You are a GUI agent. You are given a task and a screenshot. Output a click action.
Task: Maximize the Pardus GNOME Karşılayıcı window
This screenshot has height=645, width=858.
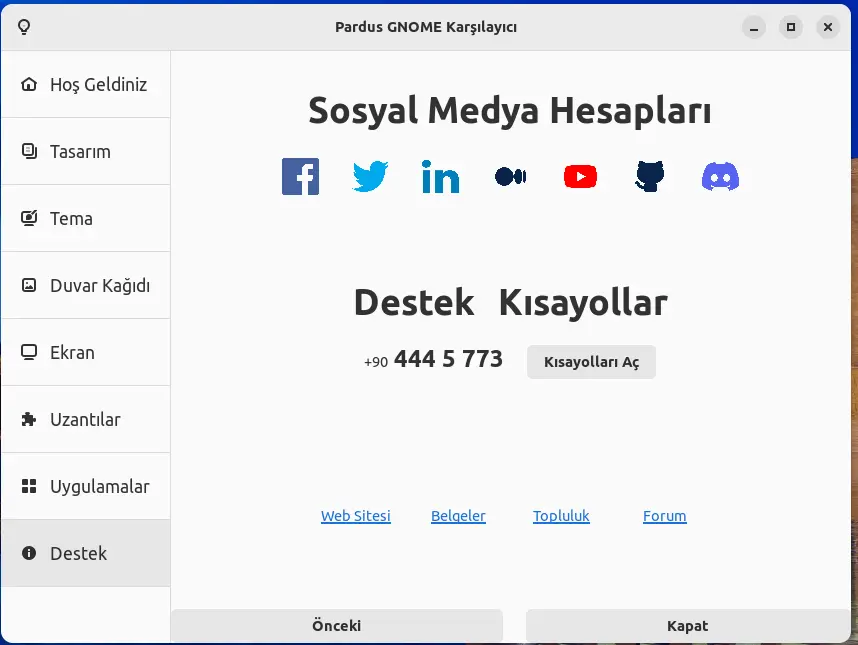[791, 27]
